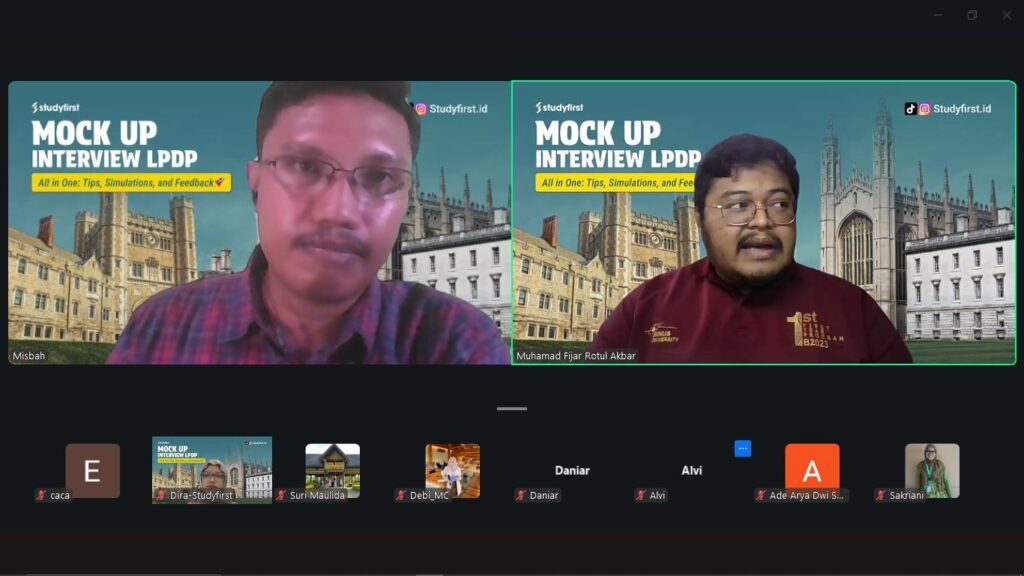
Task: Click caca's brown "E" avatar
Action: tap(92, 469)
